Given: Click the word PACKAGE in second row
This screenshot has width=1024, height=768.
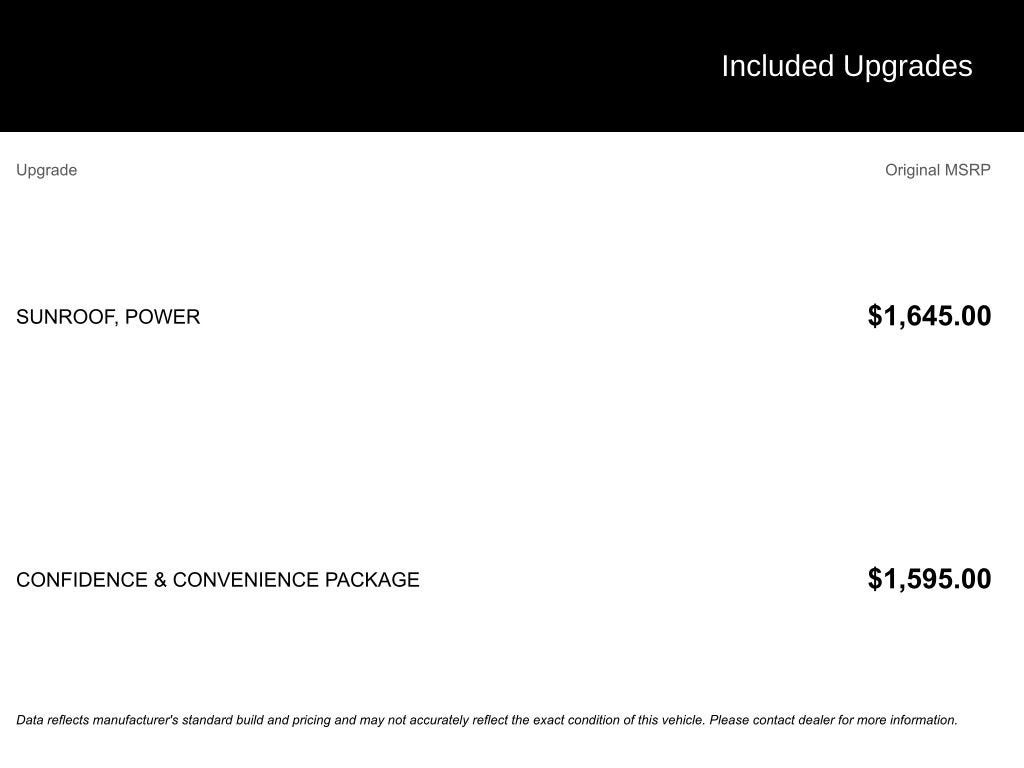Looking at the screenshot, I should pos(372,580).
